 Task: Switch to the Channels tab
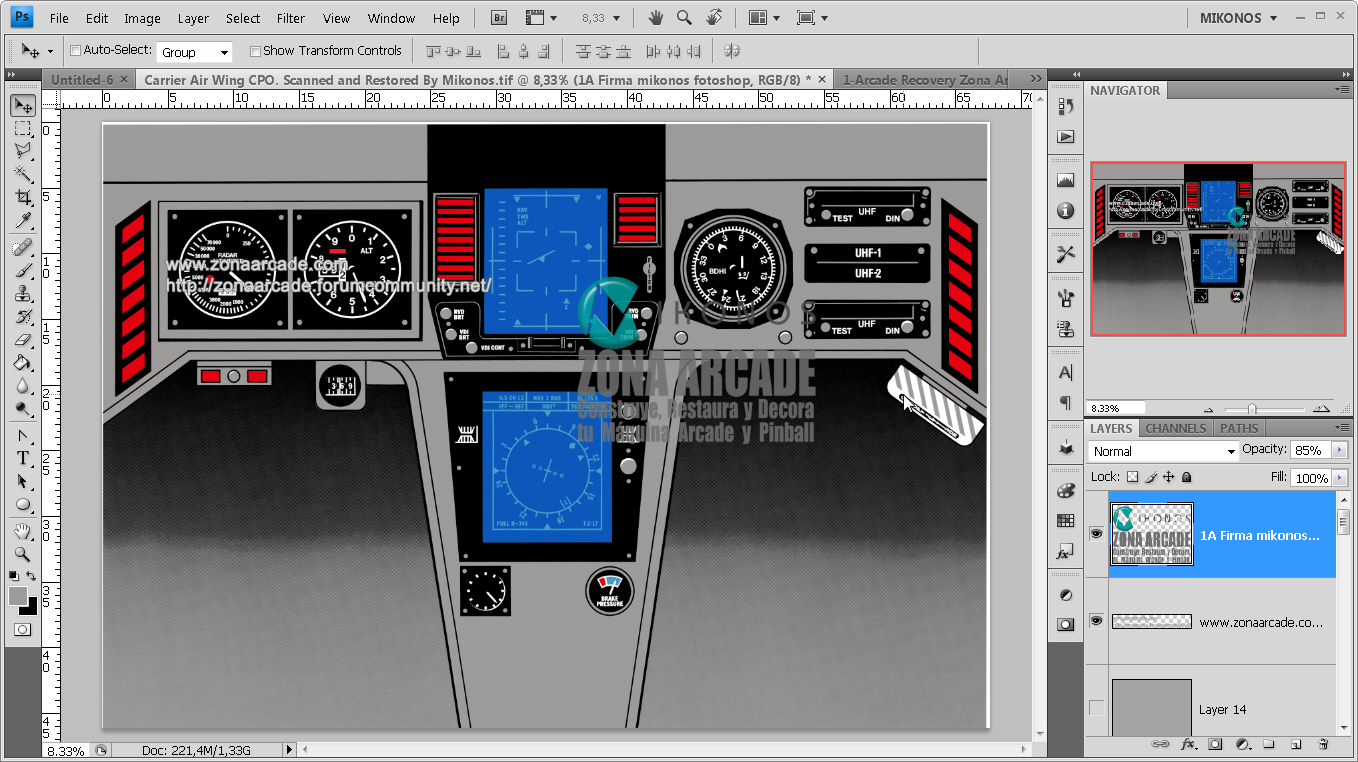[x=1175, y=428]
